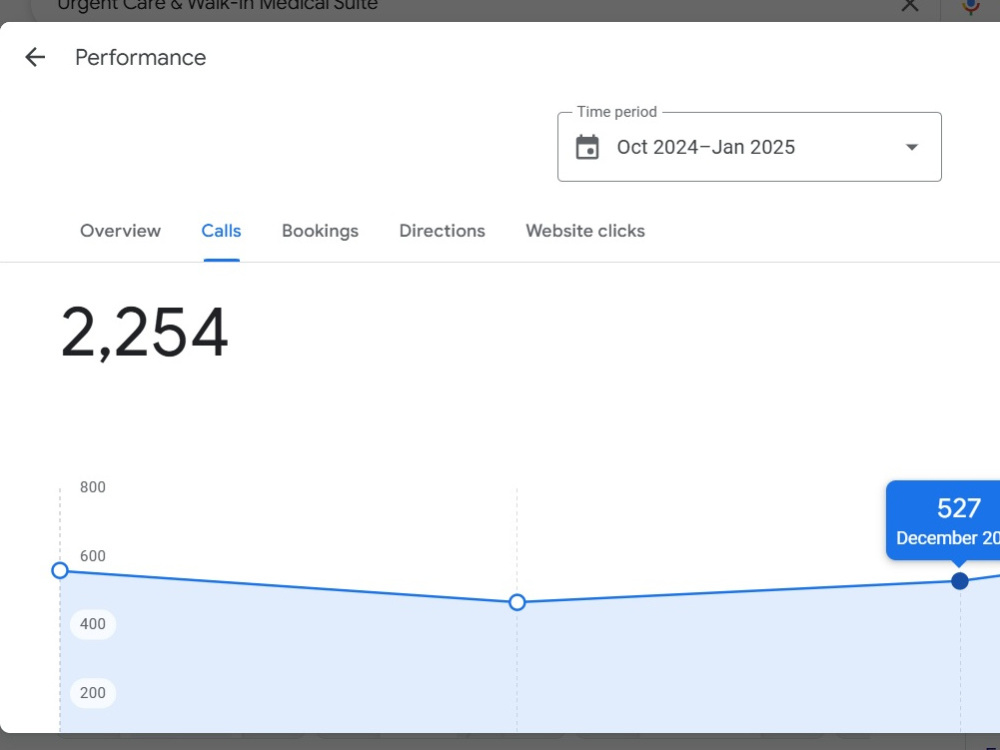
Task: Expand the Time period dropdown arrow
Action: click(912, 147)
